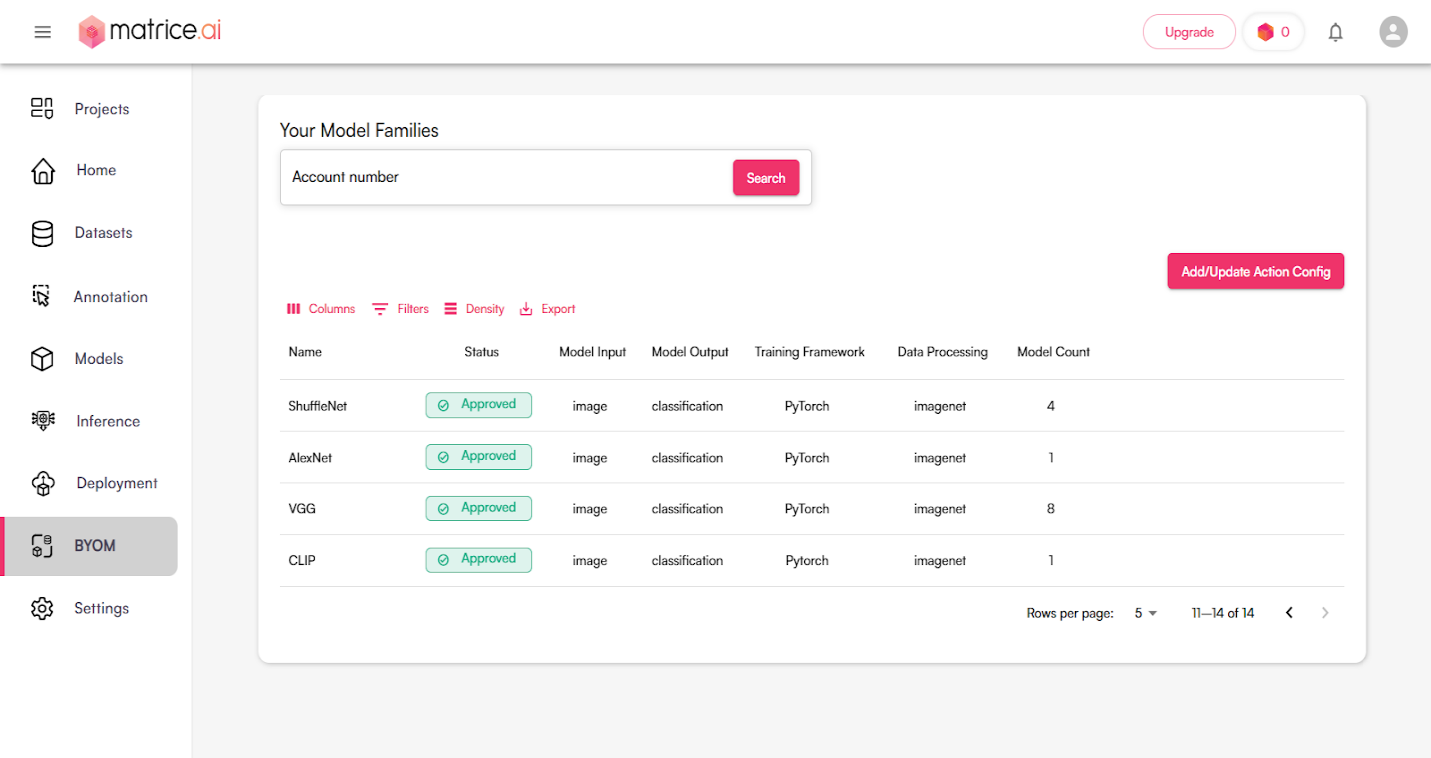Click the Approved badge for ShuffleNet
This screenshot has width=1431, height=758.
coord(479,405)
